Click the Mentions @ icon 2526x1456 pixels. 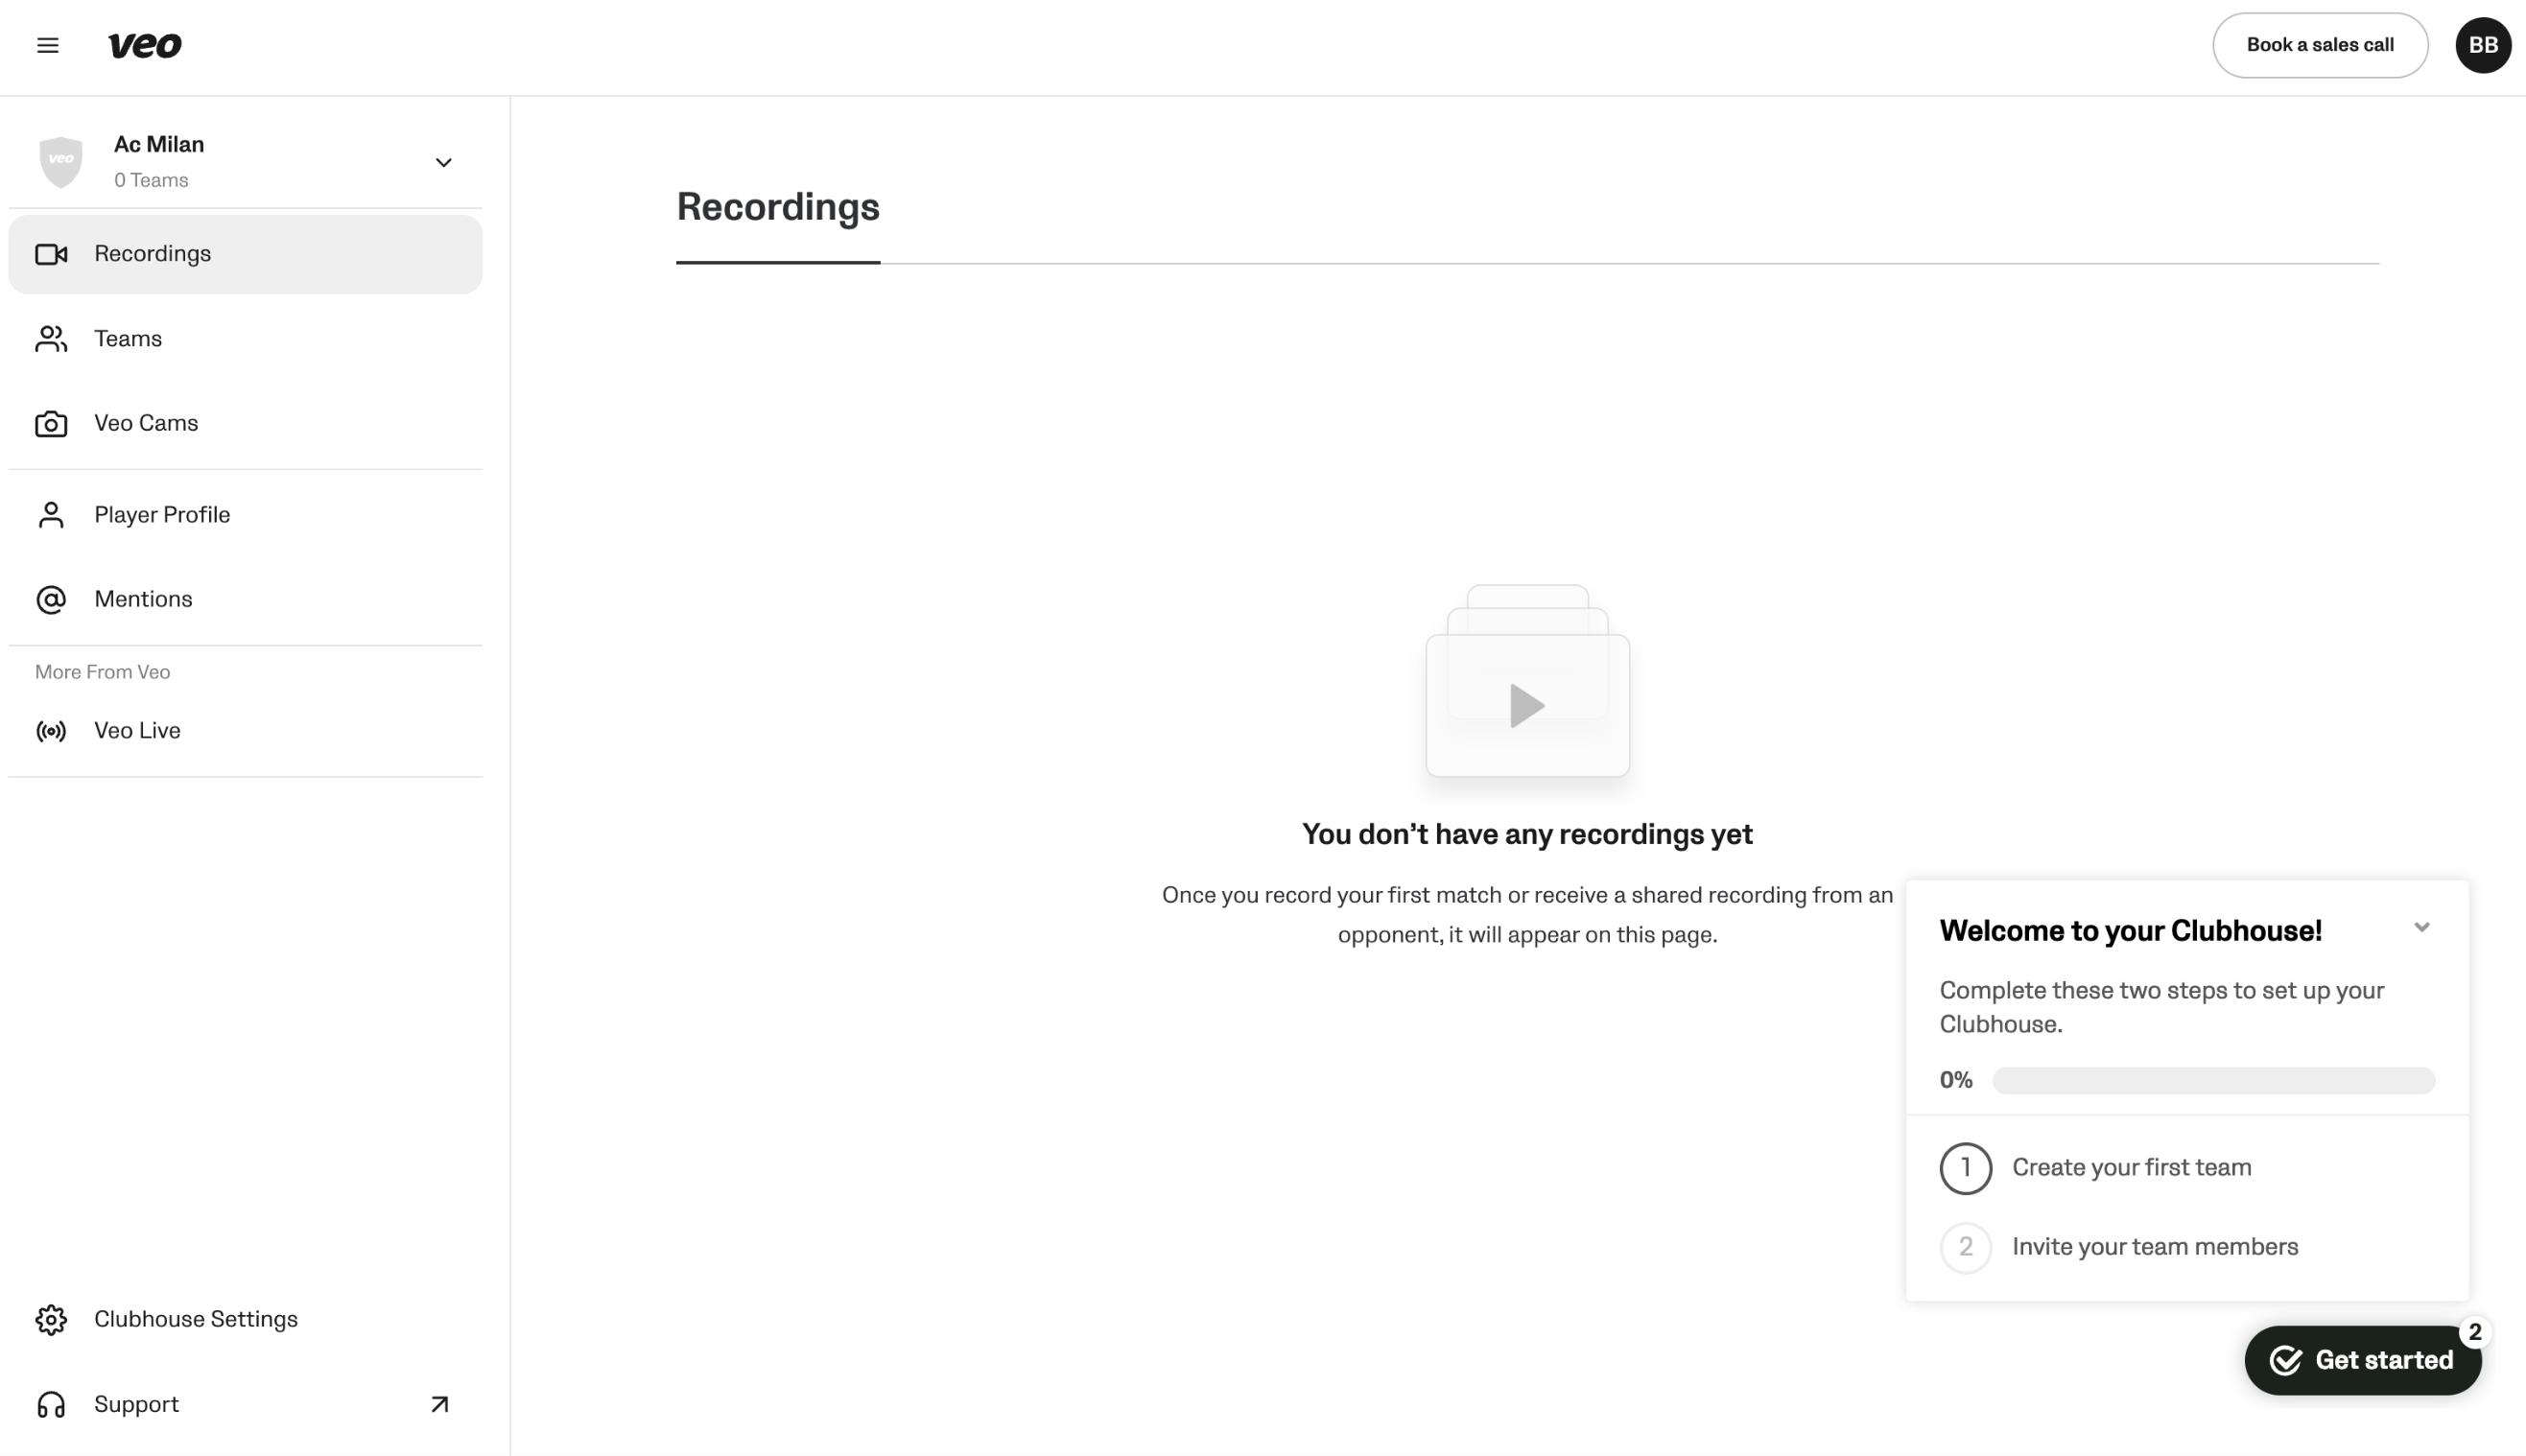(51, 599)
